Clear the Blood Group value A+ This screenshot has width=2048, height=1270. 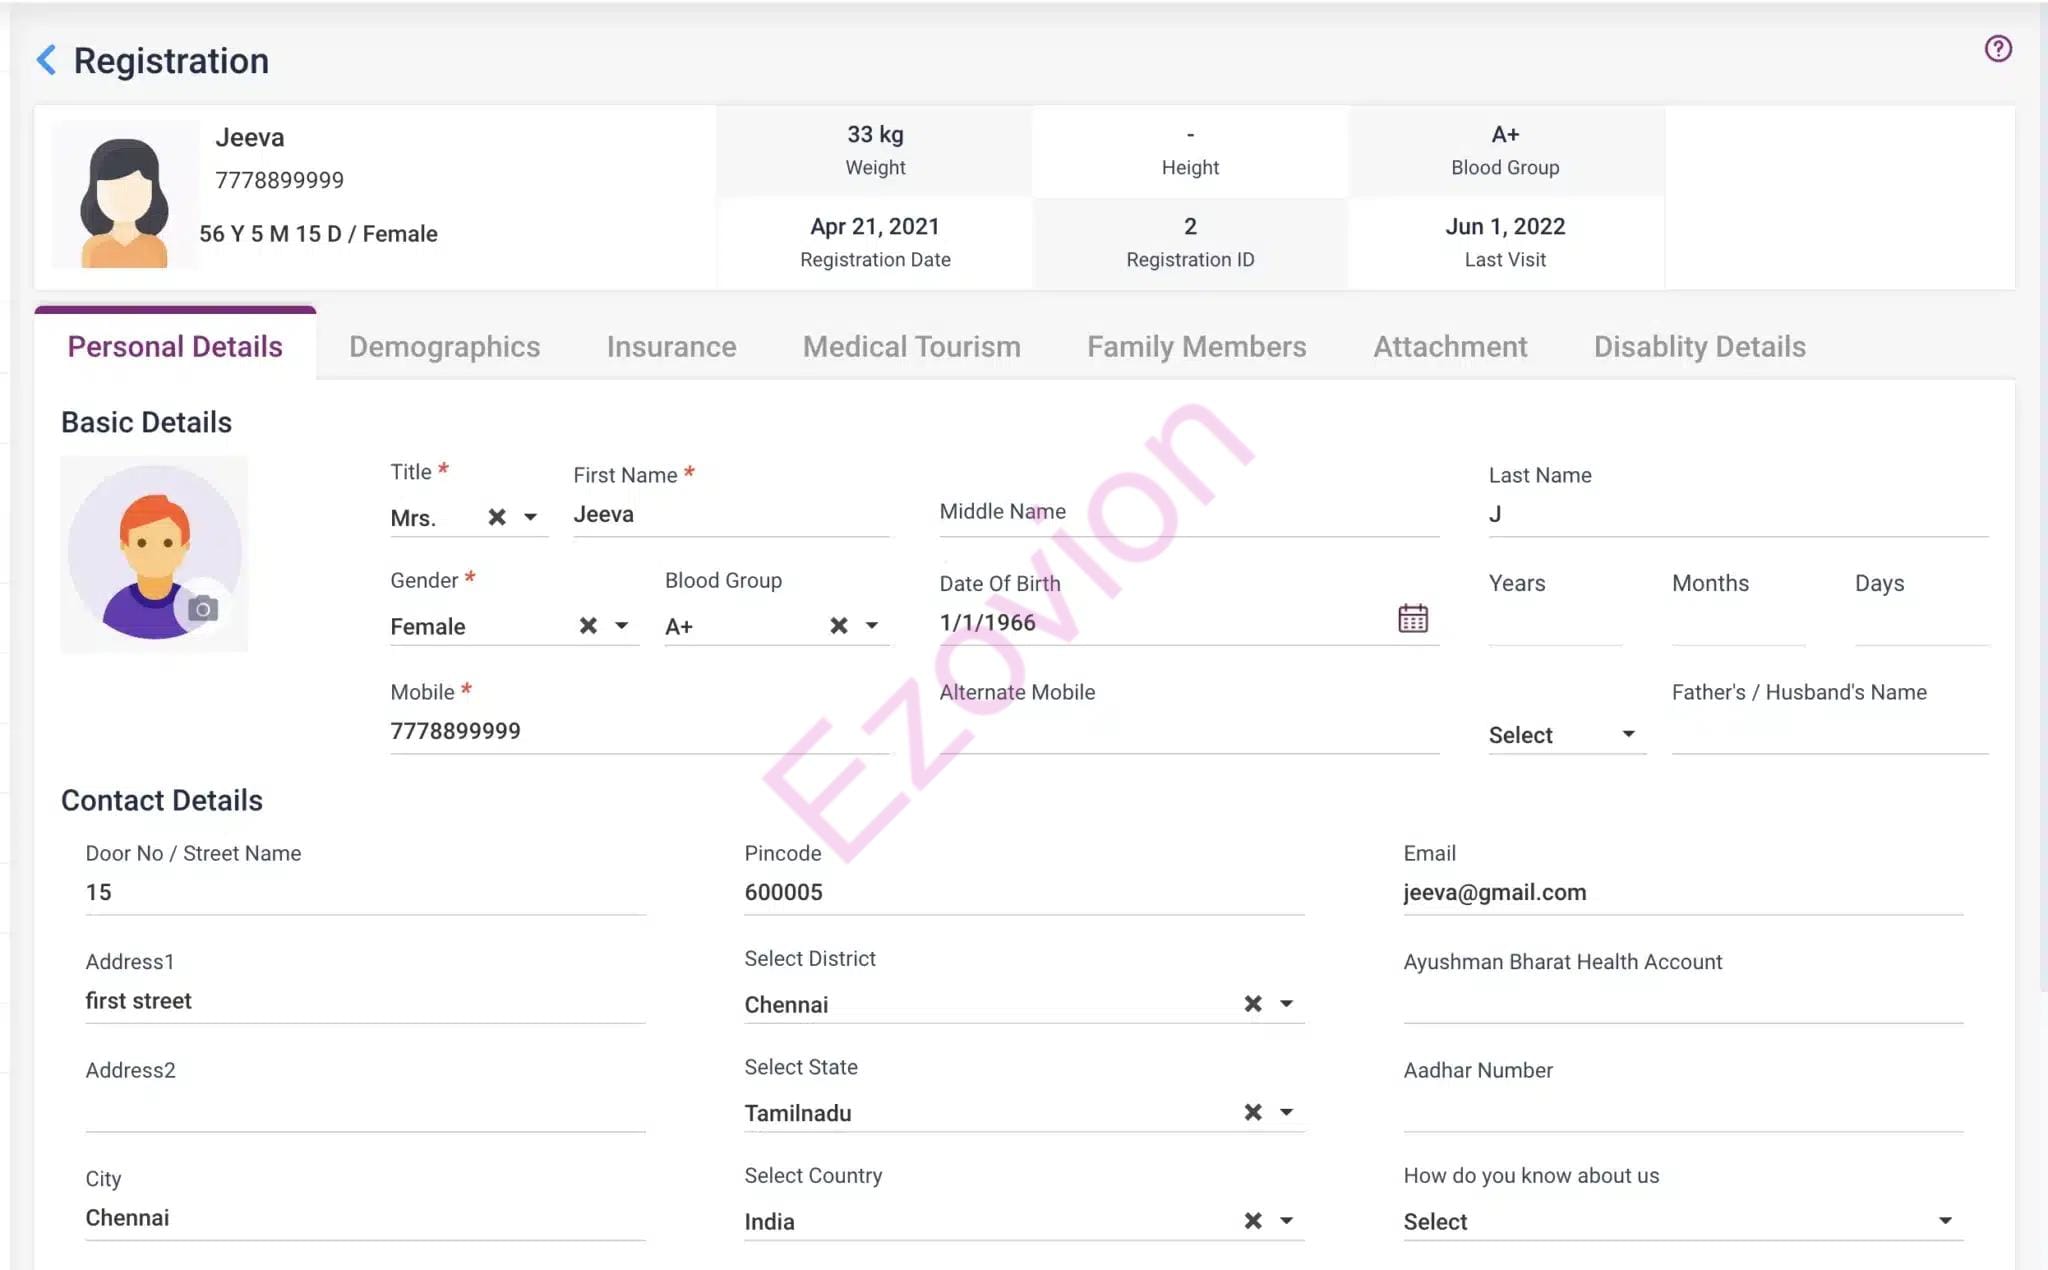[838, 626]
